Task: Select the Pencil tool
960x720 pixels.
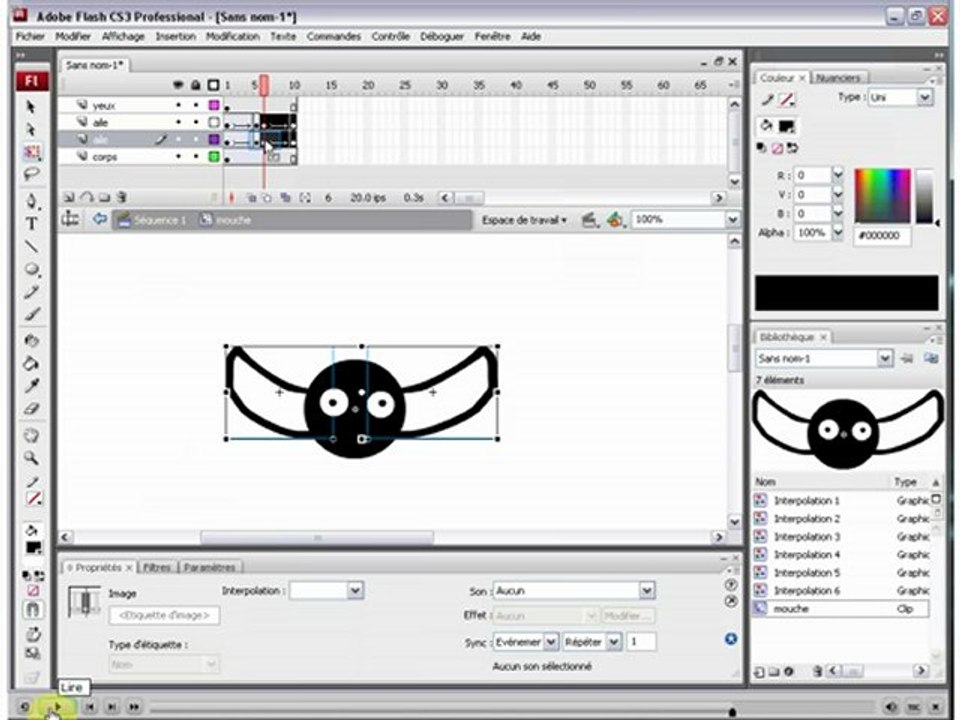Action: [32, 292]
